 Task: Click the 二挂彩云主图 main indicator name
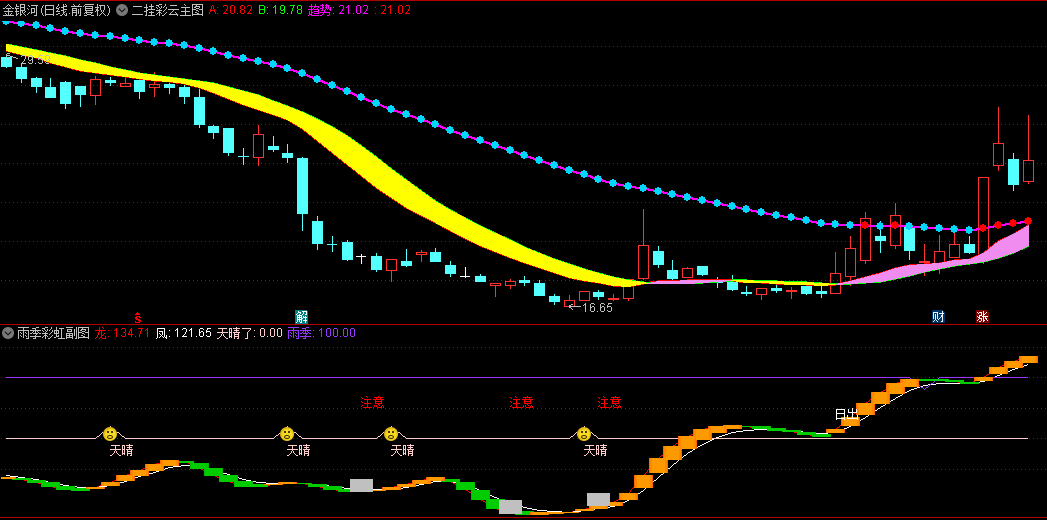click(168, 10)
